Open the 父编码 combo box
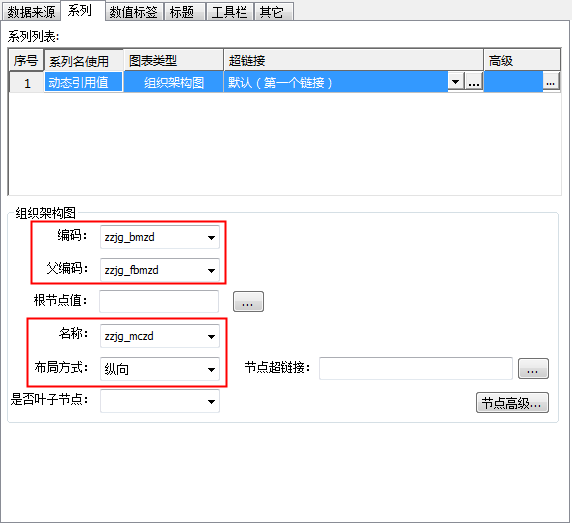The image size is (572, 524). pos(160,270)
